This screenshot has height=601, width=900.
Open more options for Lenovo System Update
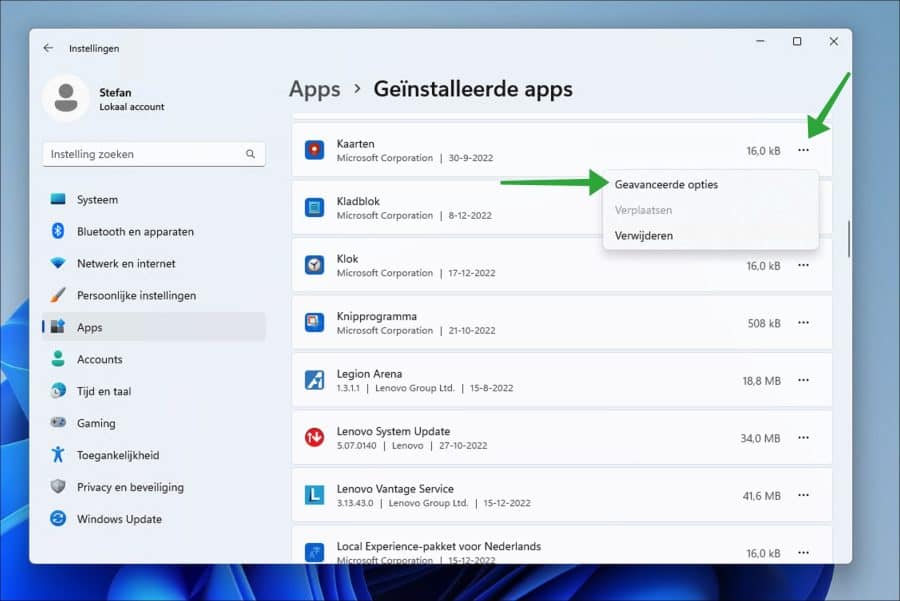[803, 437]
